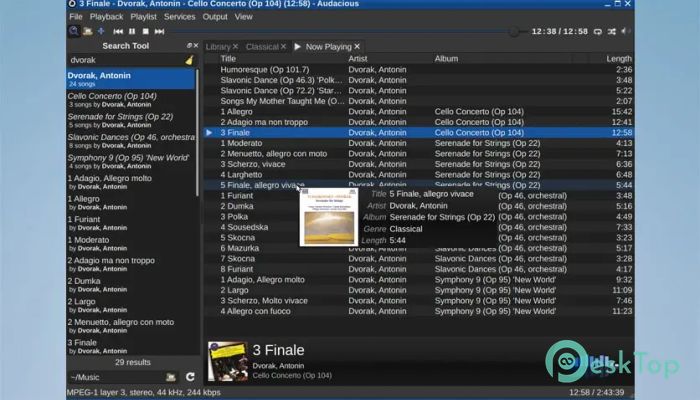Image resolution: width=700 pixels, height=400 pixels.
Task: Select 3 Scherzo, Molto vivace track
Action: tap(419, 300)
